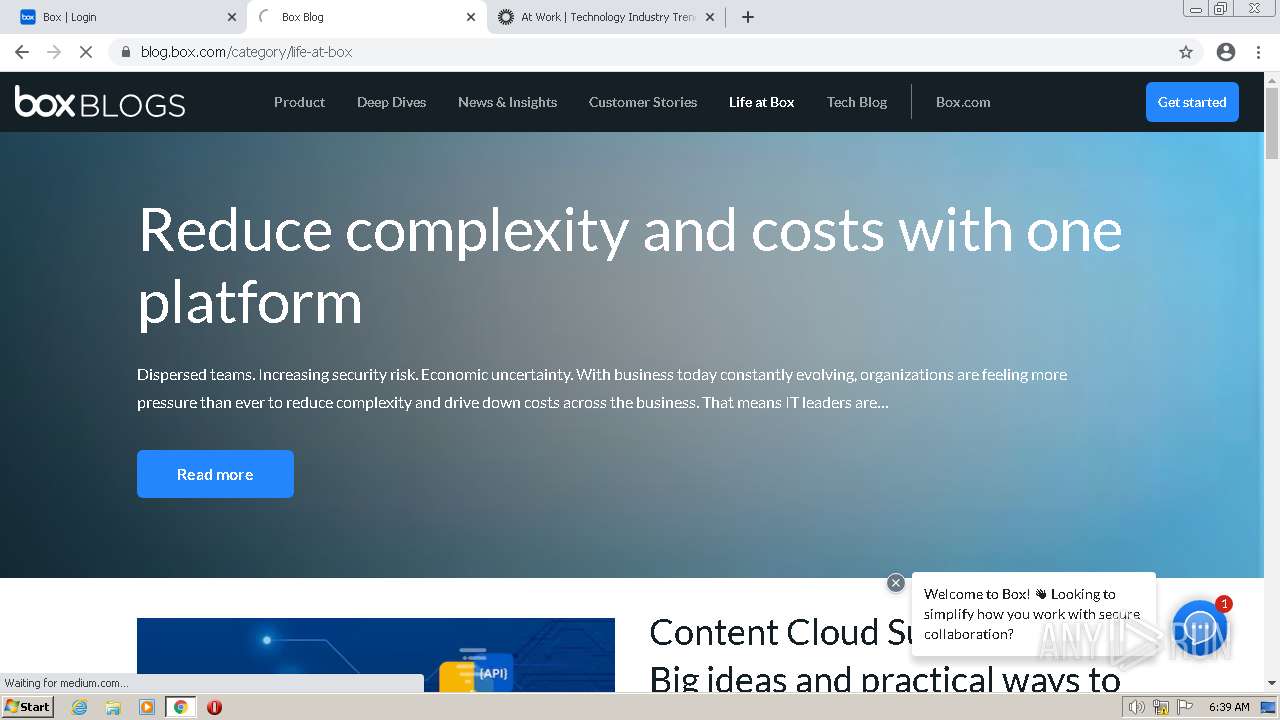Image resolution: width=1280 pixels, height=720 pixels.
Task: Open News & Insights category
Action: point(507,102)
